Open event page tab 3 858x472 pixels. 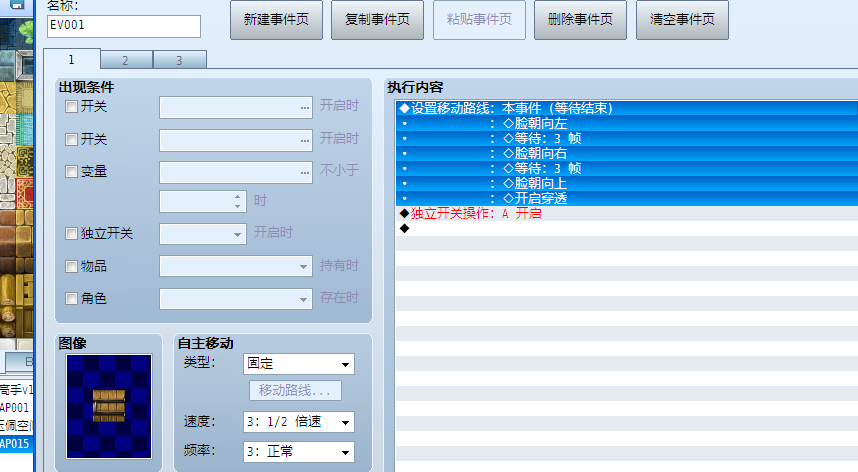[179, 60]
